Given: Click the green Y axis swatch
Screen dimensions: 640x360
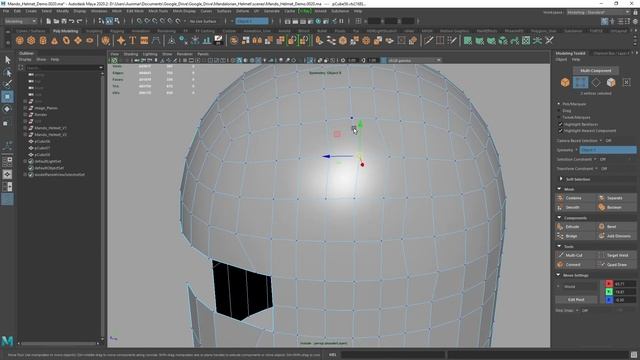Looking at the screenshot, I should click(609, 292).
